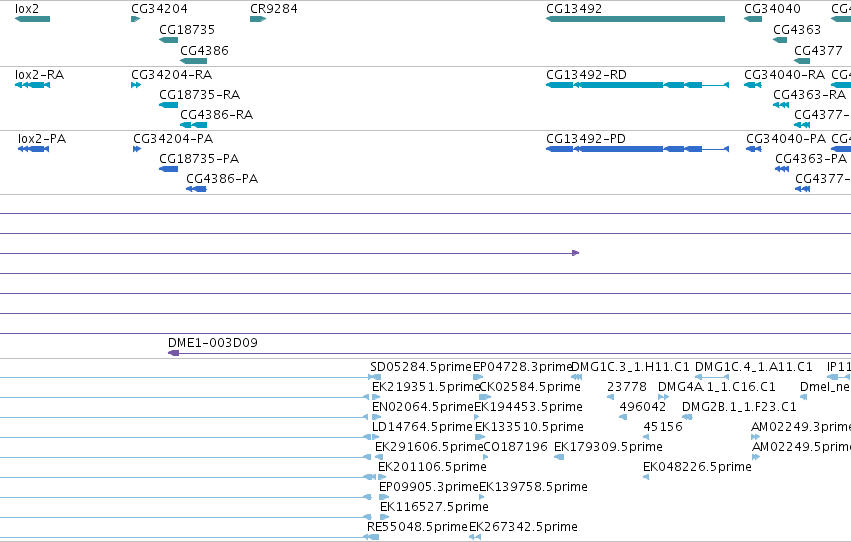The height and width of the screenshot is (542, 851).
Task: Click the CG34040-PA protein label
Action: tap(786, 138)
